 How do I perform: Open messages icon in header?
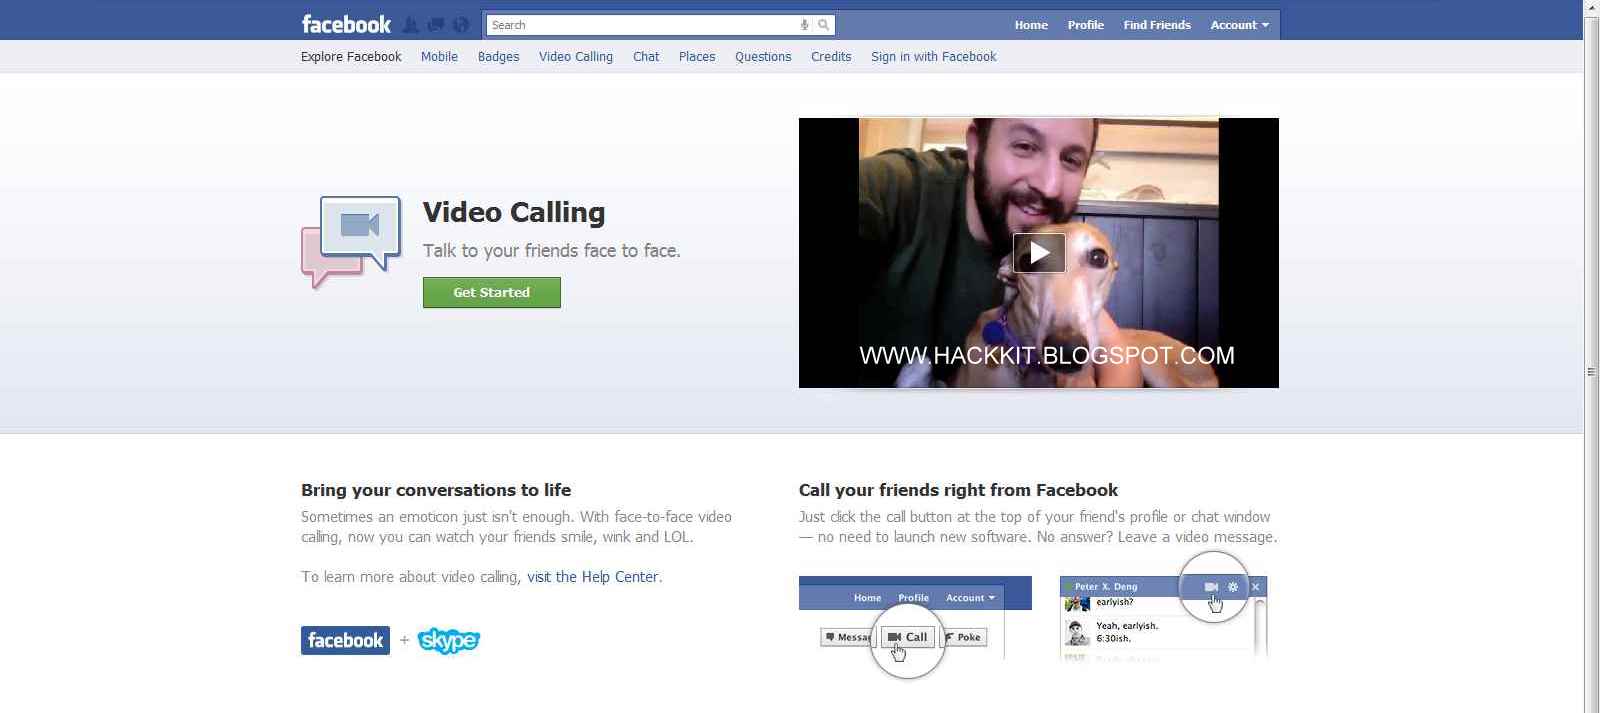(436, 25)
